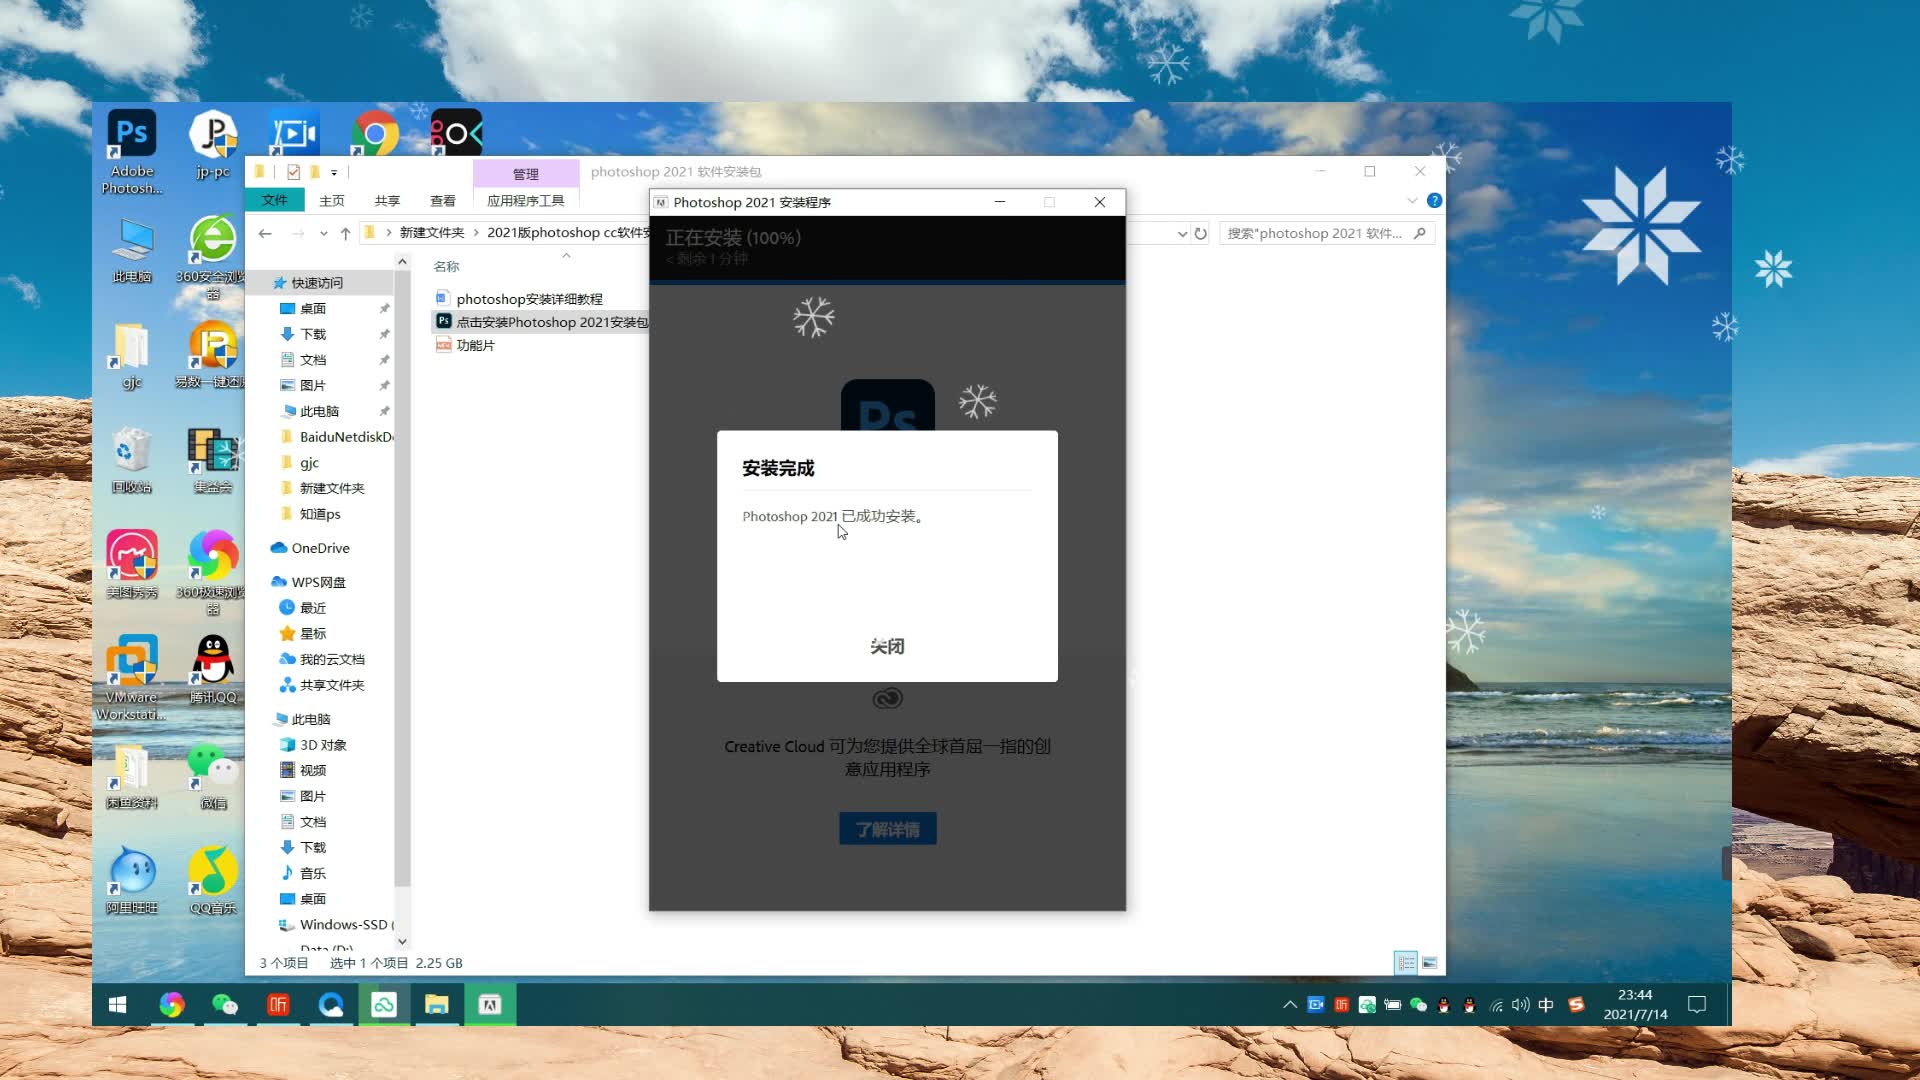The image size is (1920, 1080).
Task: Open QQ音乐 desktop shortcut
Action: click(x=213, y=881)
